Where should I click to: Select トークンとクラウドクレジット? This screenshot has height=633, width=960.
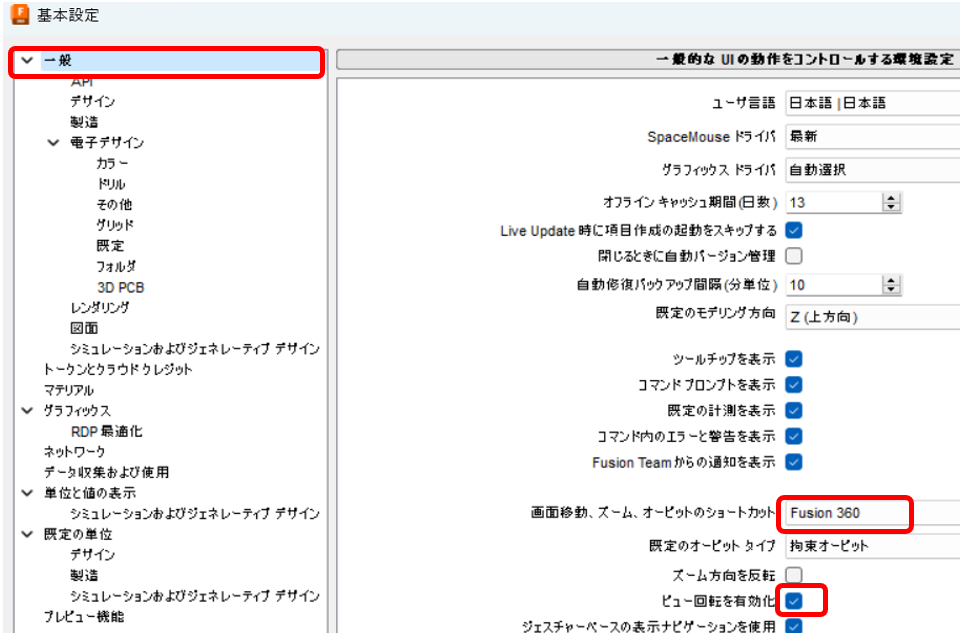[x=118, y=369]
